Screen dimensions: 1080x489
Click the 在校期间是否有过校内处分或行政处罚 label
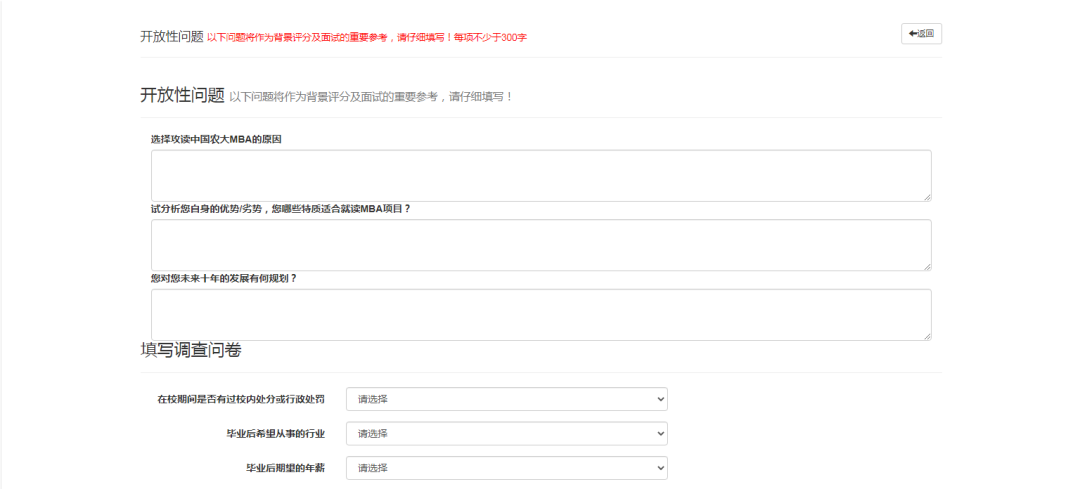click(241, 399)
